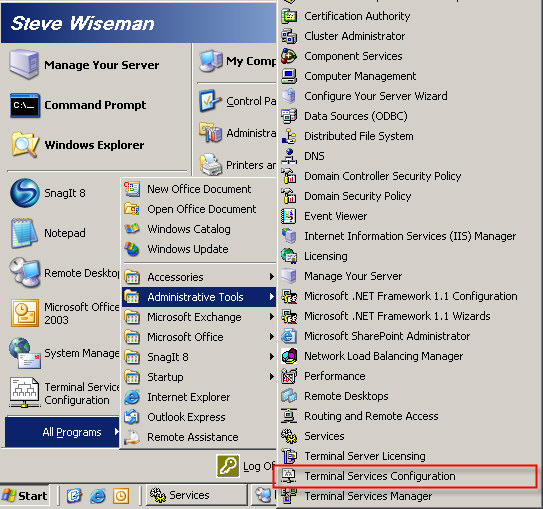Select Outlook Express in programs menu
Image resolution: width=543 pixels, height=509 pixels.
[199, 417]
